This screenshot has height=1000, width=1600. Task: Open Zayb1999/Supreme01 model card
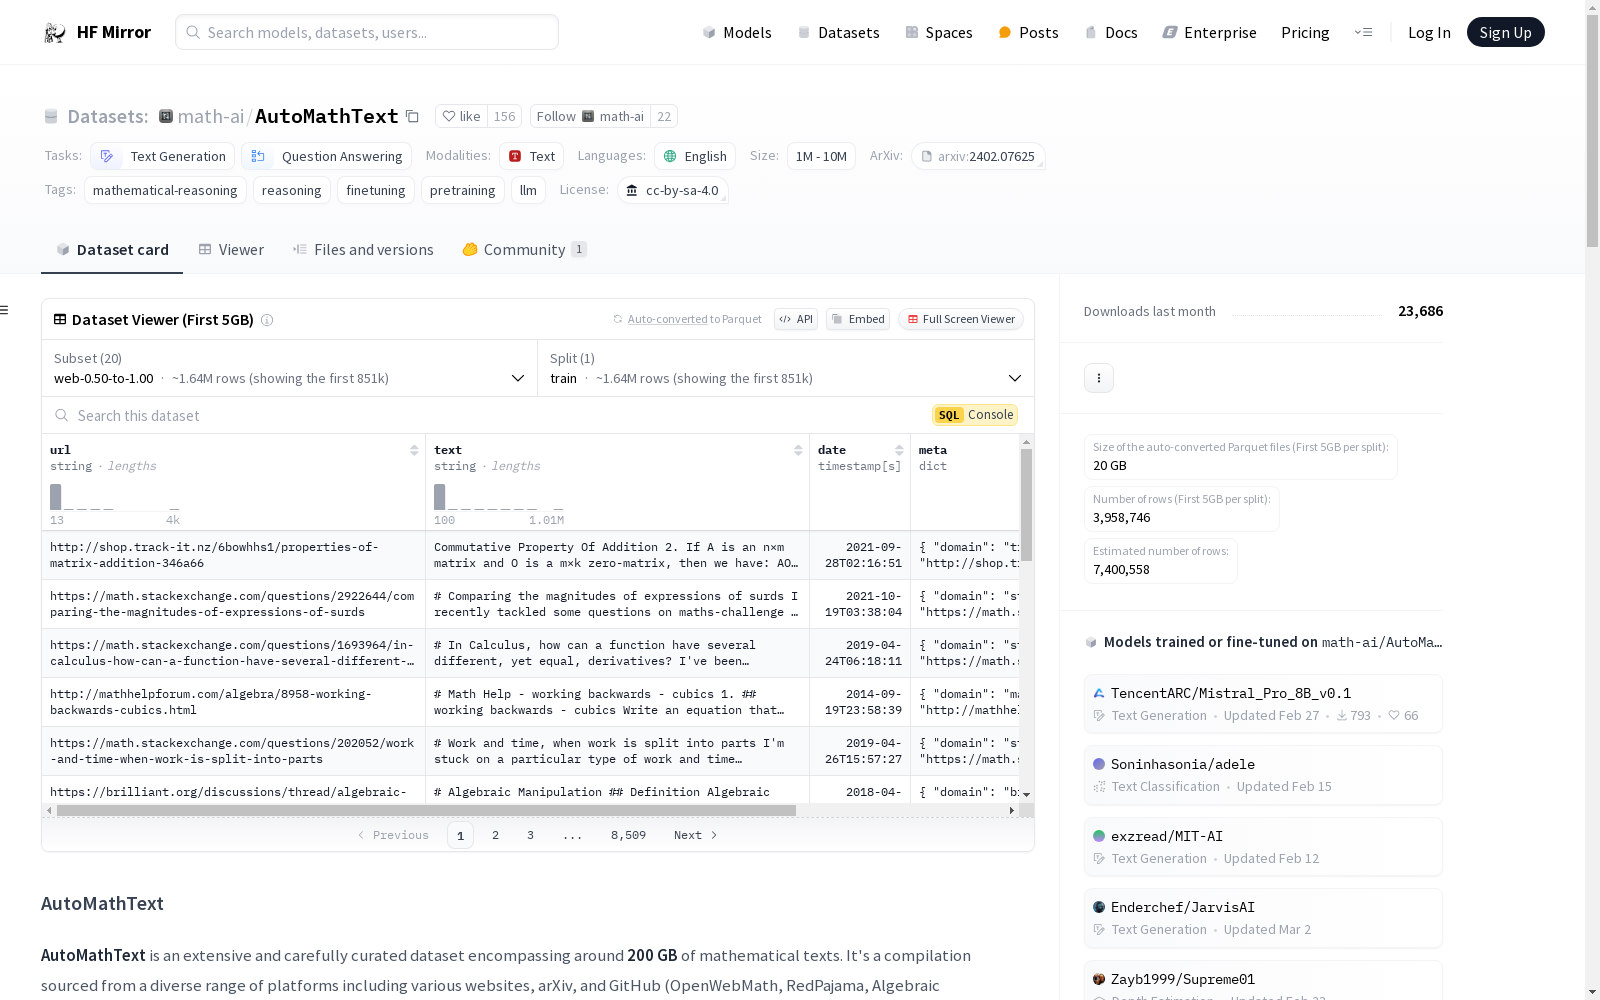point(1263,980)
